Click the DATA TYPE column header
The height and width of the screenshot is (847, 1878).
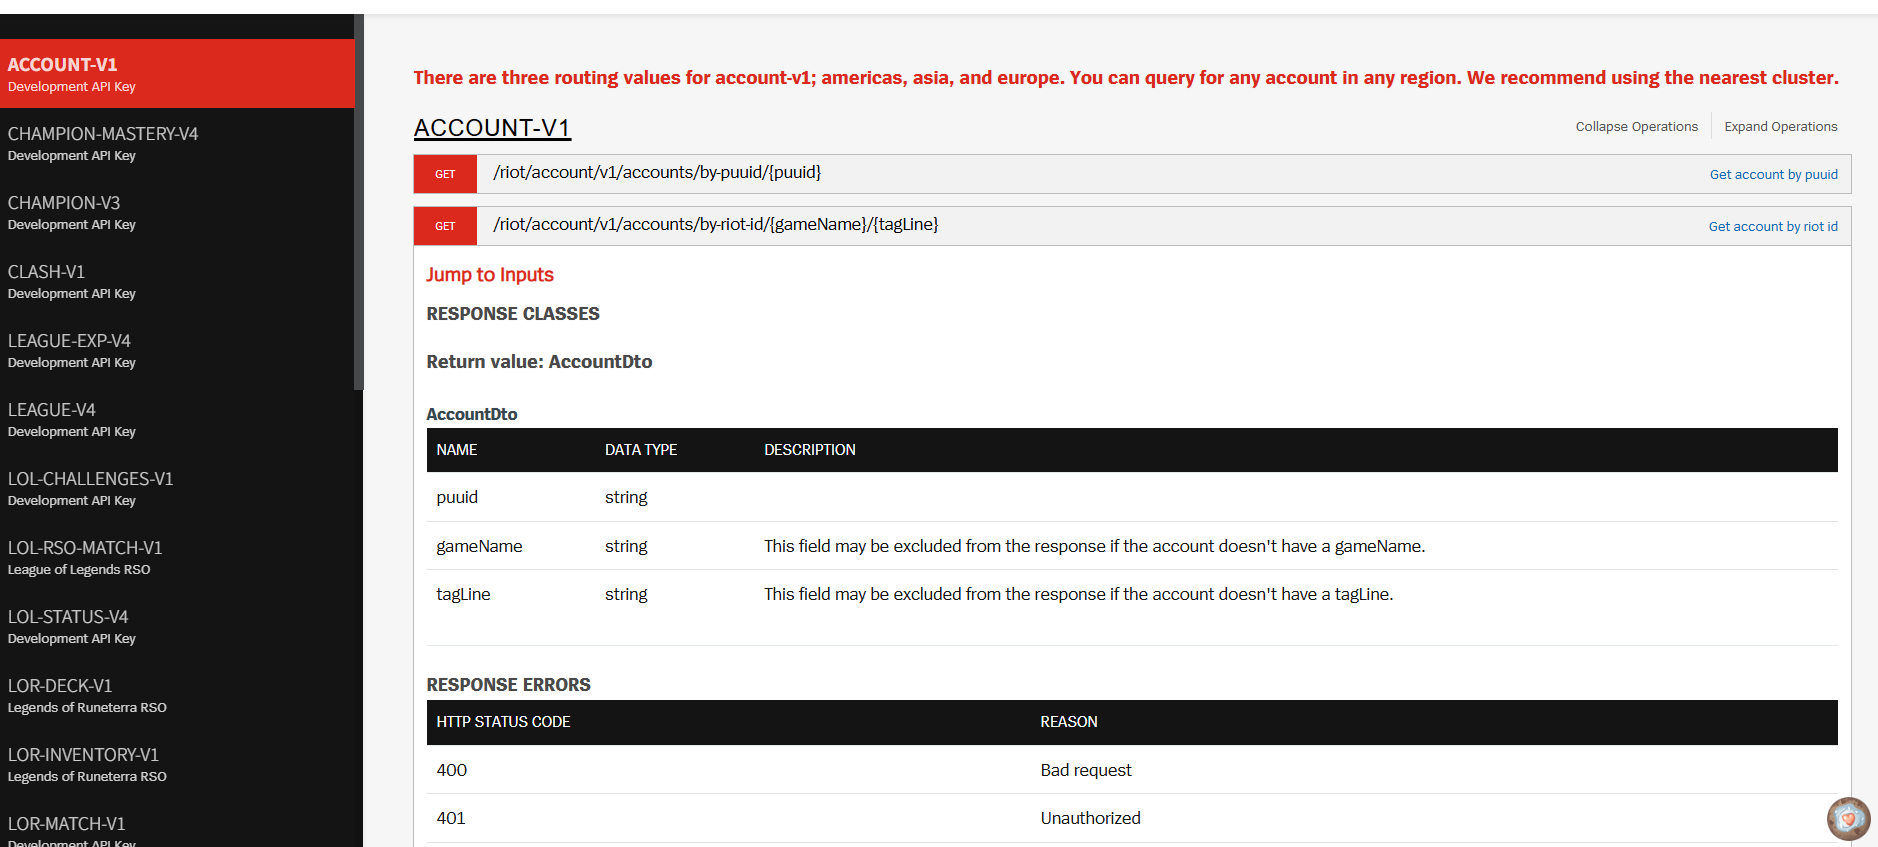click(641, 450)
